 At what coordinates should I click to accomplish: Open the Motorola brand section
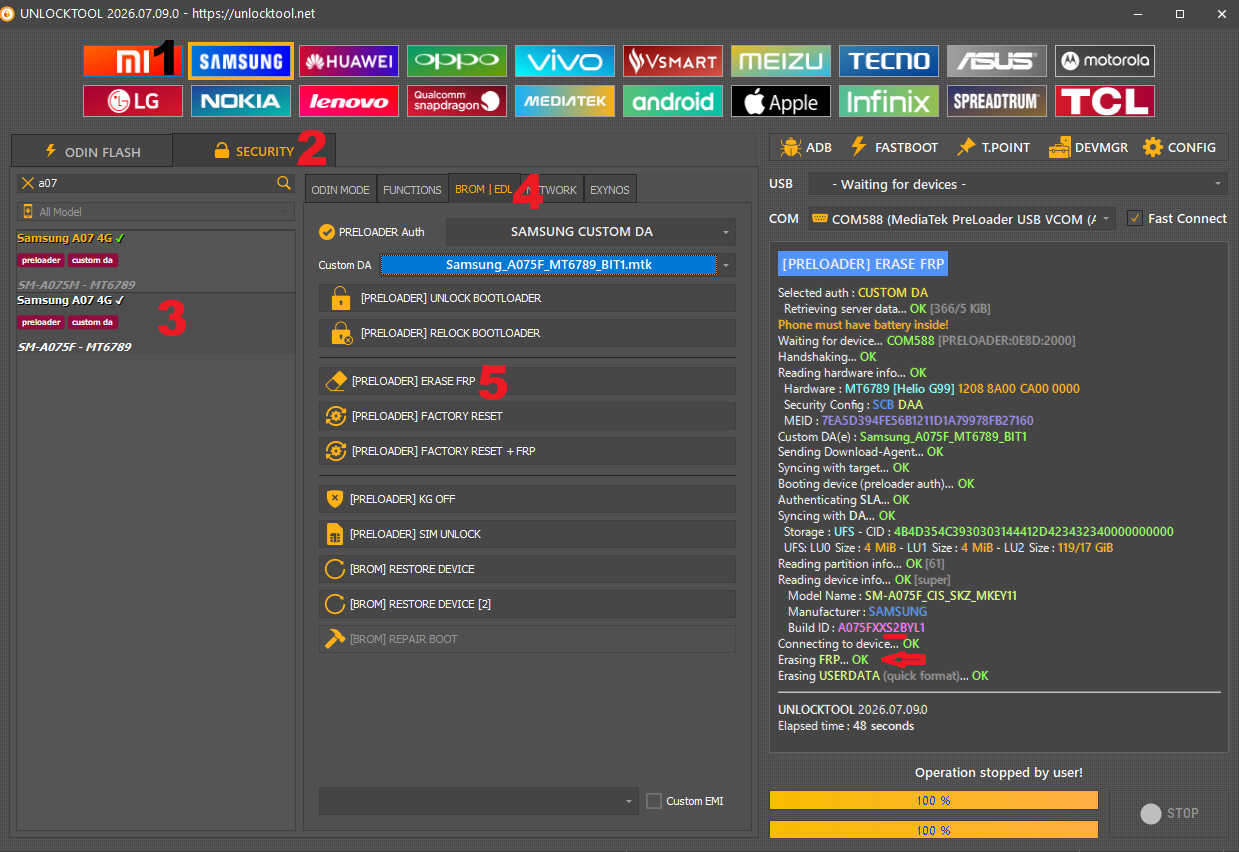[x=1105, y=61]
